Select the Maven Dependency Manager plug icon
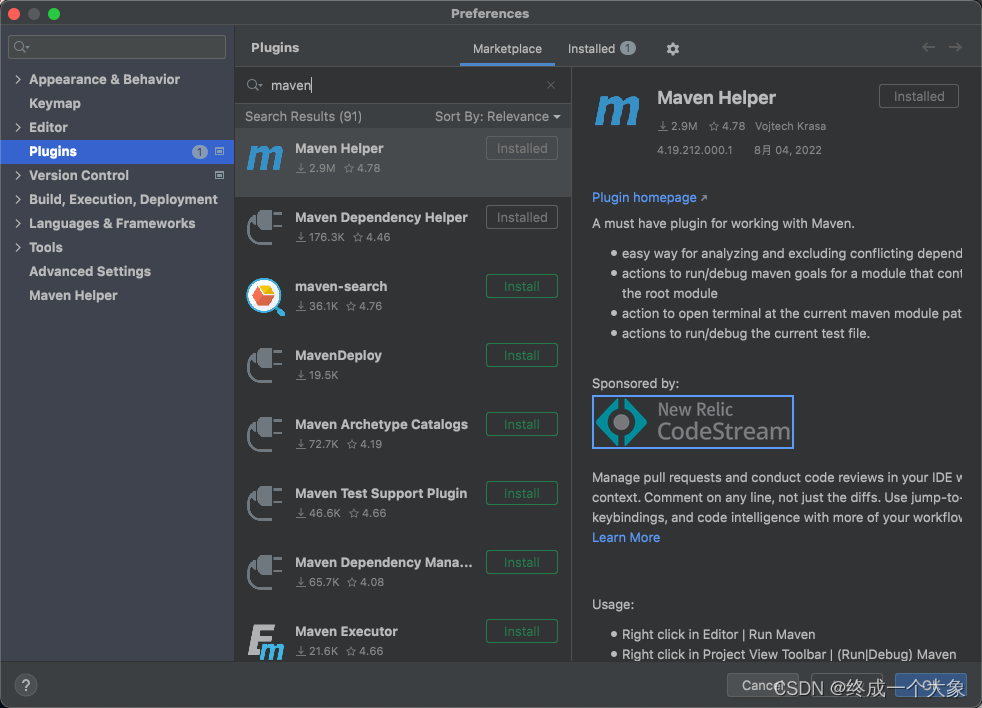This screenshot has width=982, height=708. (265, 571)
